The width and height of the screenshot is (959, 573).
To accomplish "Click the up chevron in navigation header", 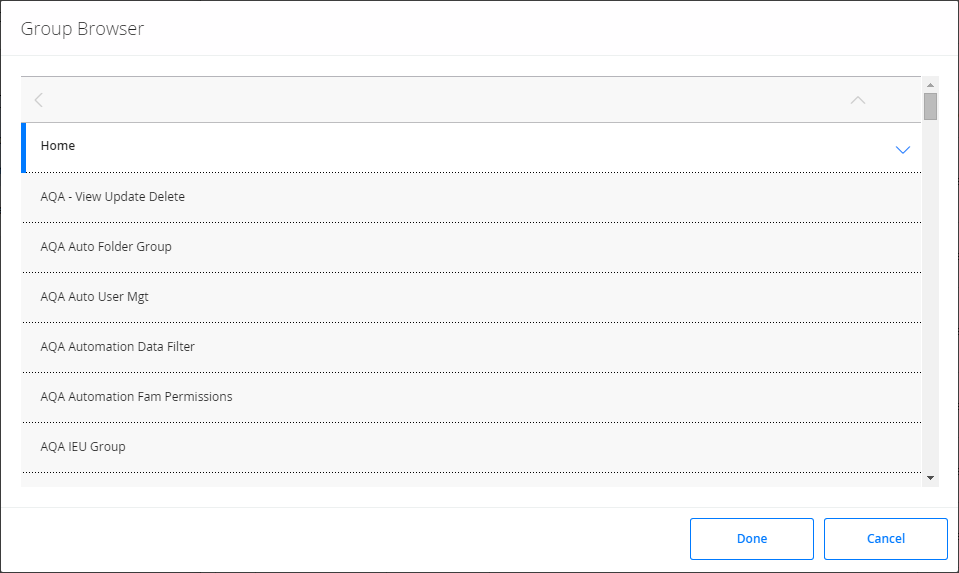I will click(857, 100).
